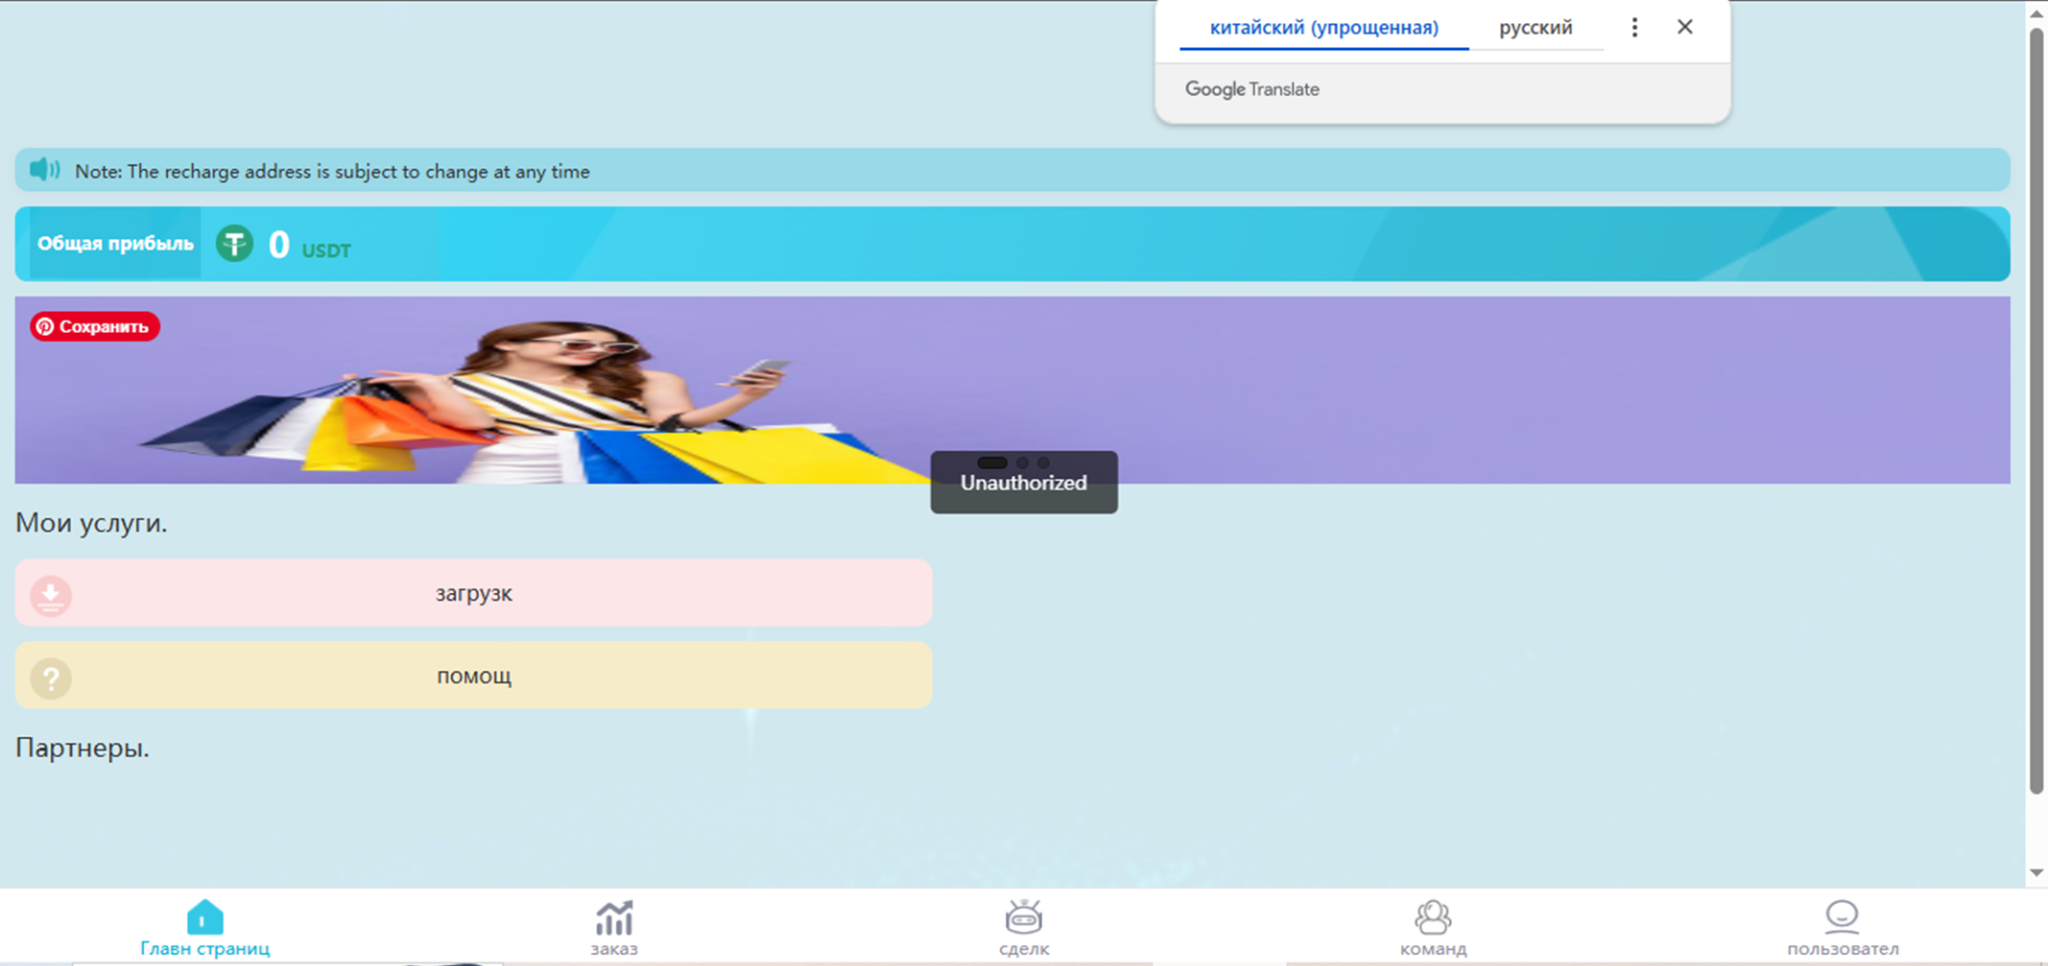Click the pink download icon in загрузк row
Screen dimensions: 2048x966
(51, 595)
